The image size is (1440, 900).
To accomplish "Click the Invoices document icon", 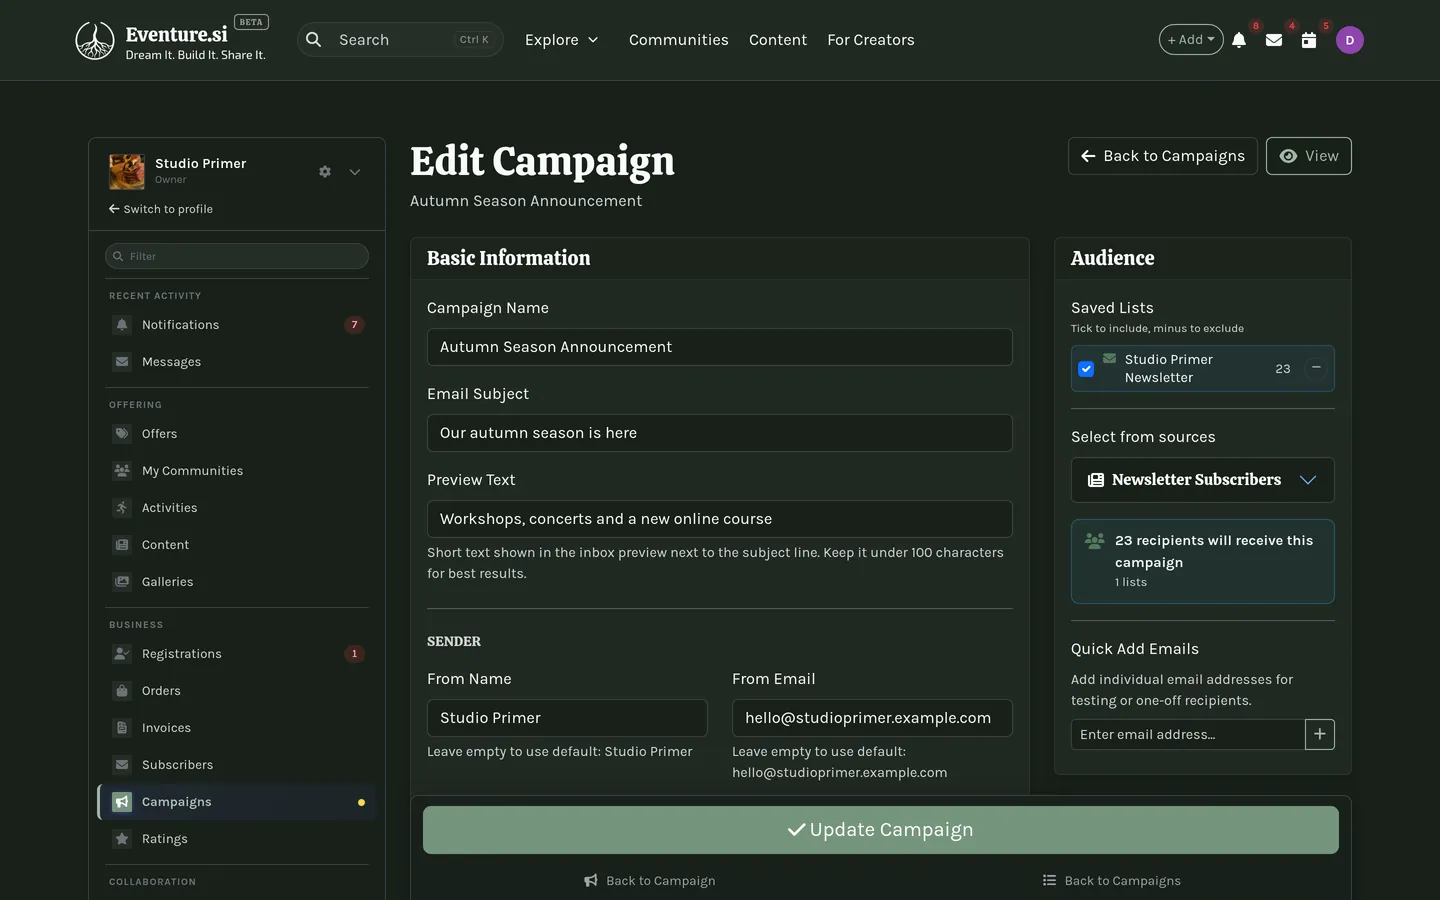I will 122,728.
